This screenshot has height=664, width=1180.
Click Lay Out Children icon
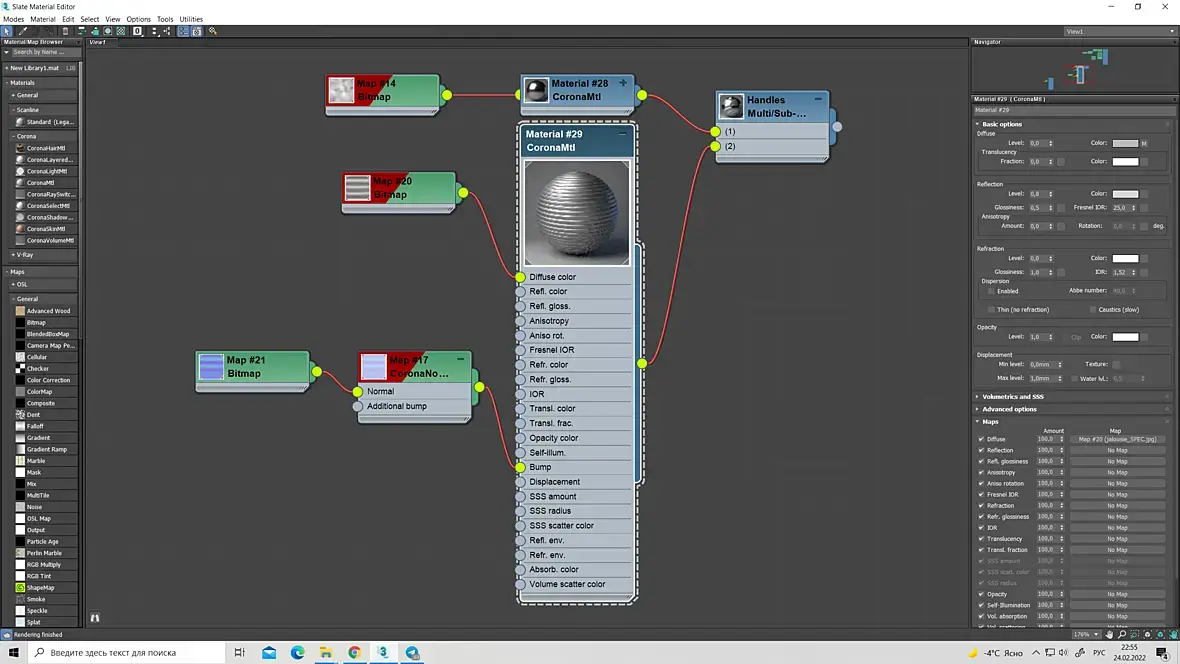point(167,32)
